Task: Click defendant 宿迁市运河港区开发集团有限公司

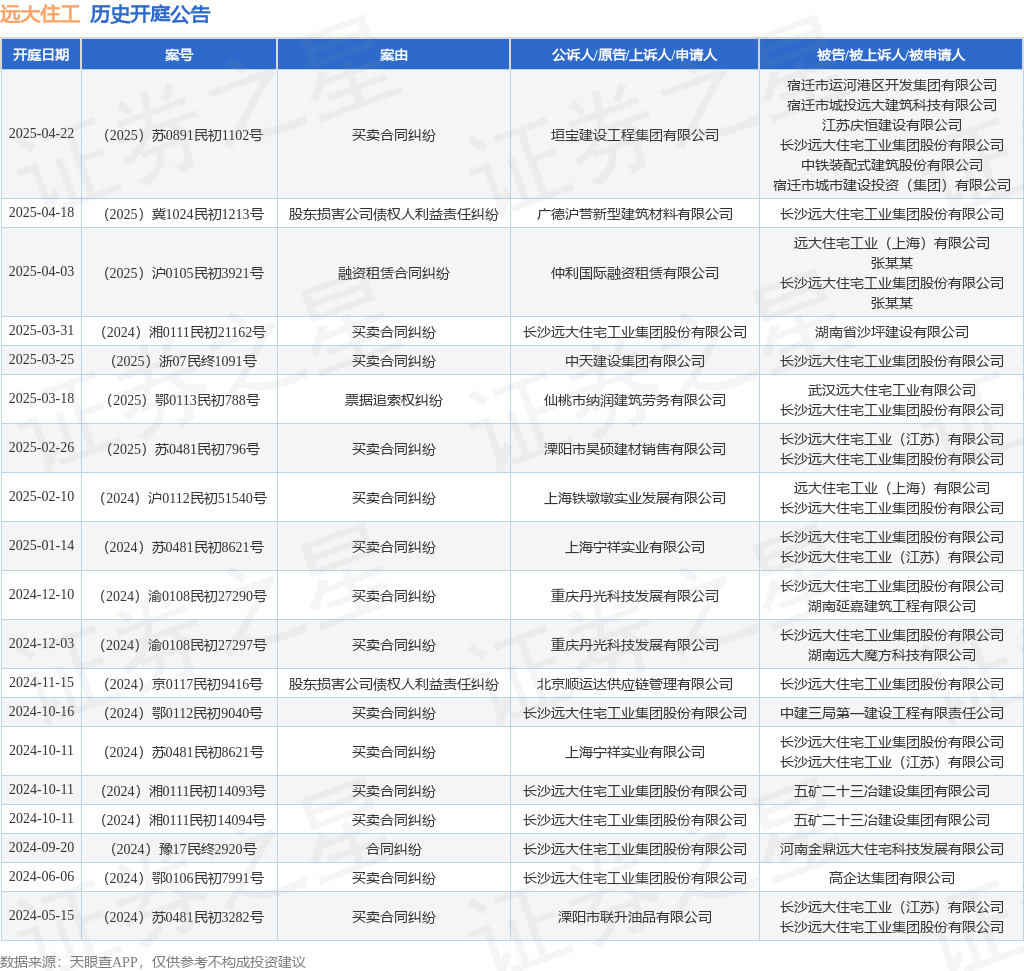Action: click(891, 86)
